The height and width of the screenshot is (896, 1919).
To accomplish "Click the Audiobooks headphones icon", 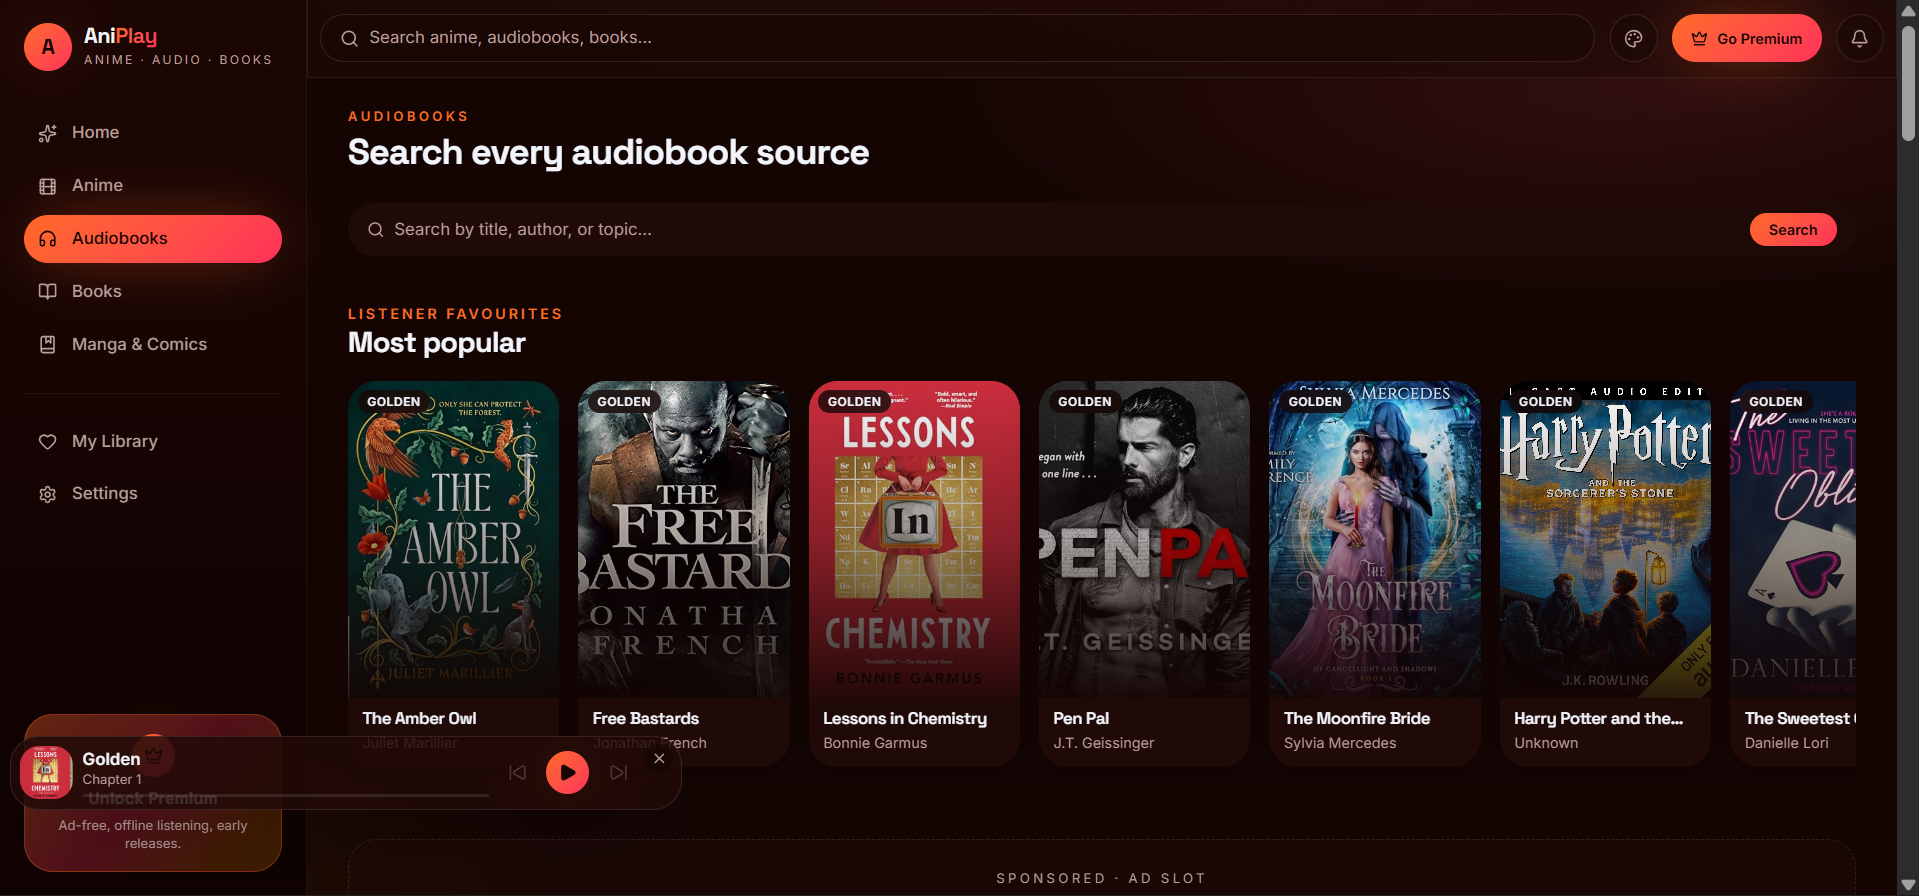I will [x=47, y=239].
